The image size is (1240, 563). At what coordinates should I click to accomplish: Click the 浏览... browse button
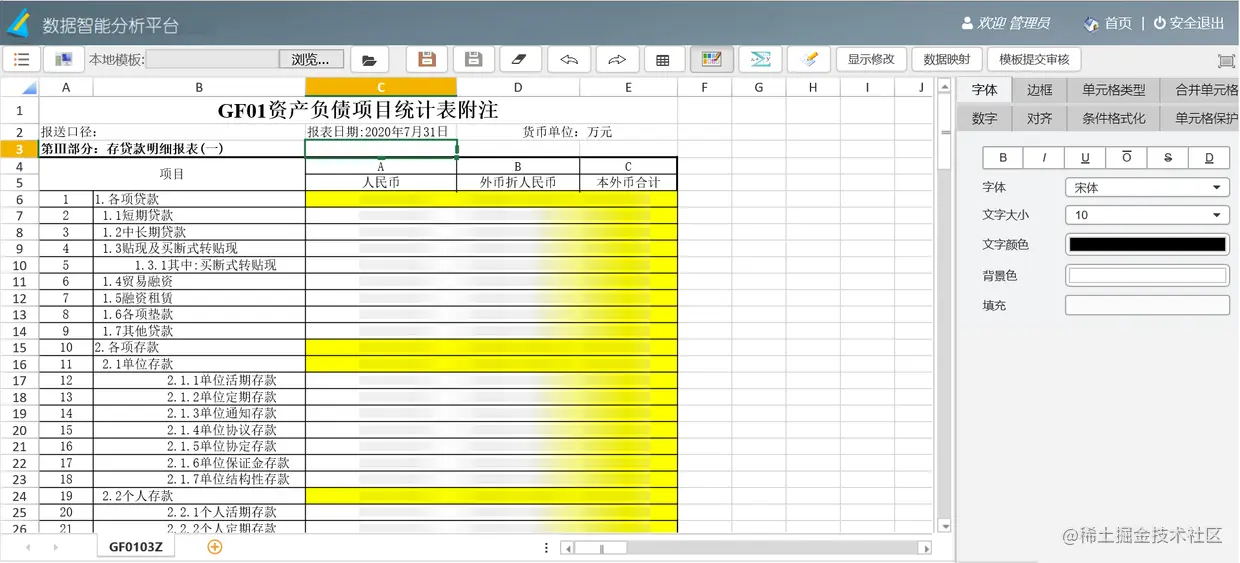(311, 60)
